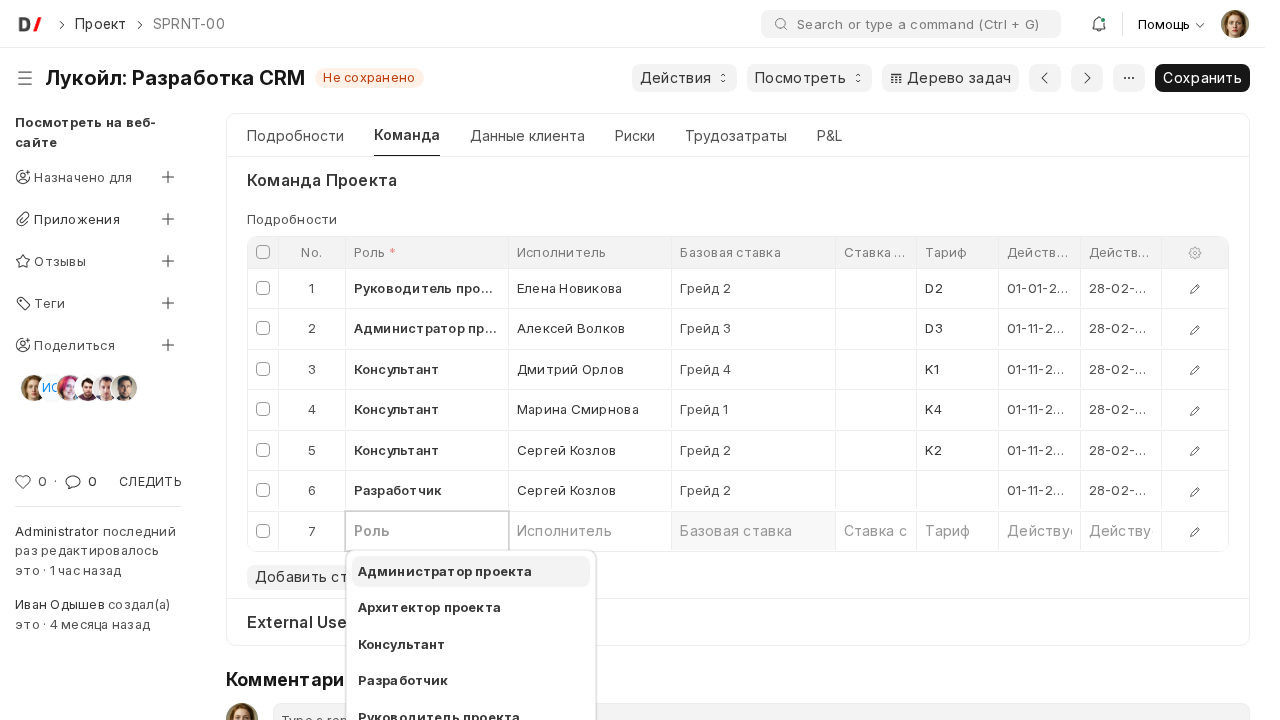Image resolution: width=1280 pixels, height=720 pixels.
Task: Check the empty row 7 checkbox
Action: click(x=263, y=531)
